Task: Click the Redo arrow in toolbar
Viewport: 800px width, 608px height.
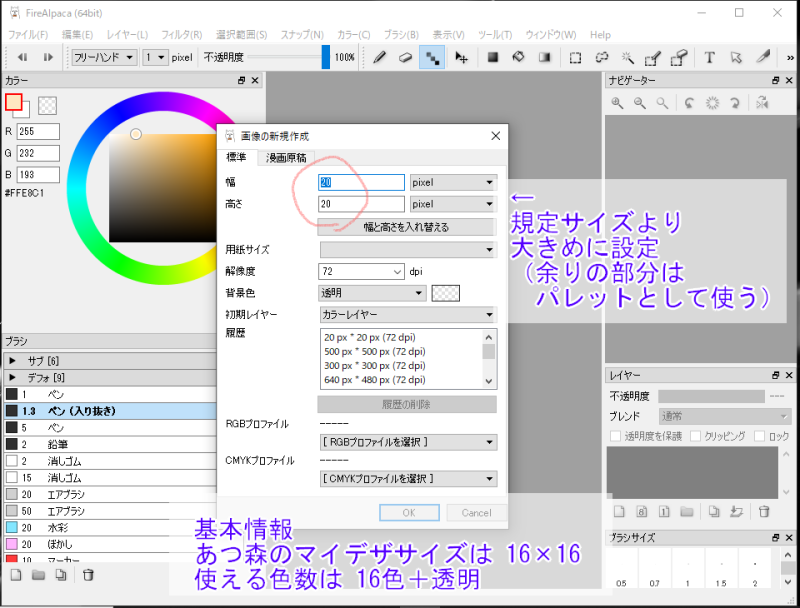Action: point(48,57)
